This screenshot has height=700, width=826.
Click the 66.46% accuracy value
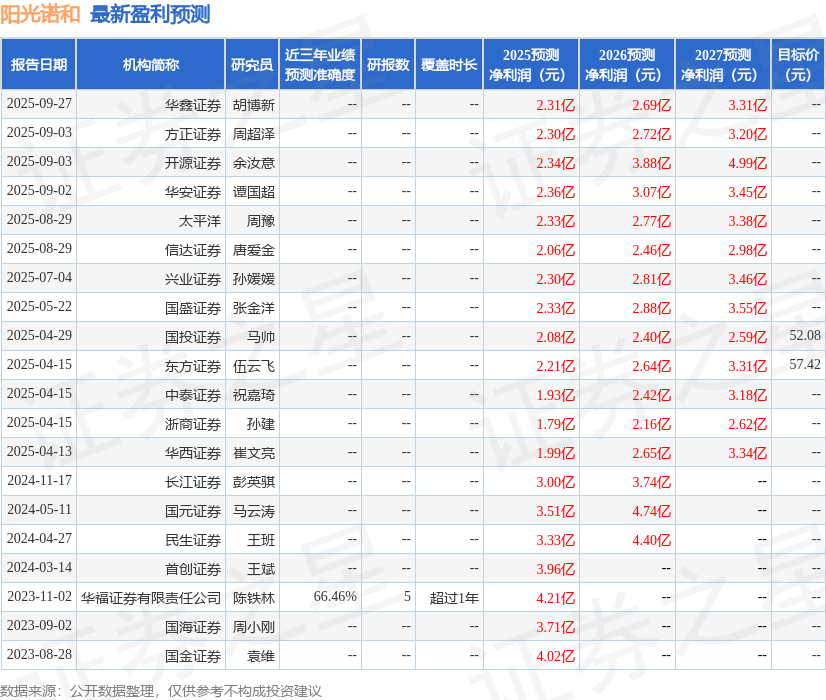pos(335,596)
